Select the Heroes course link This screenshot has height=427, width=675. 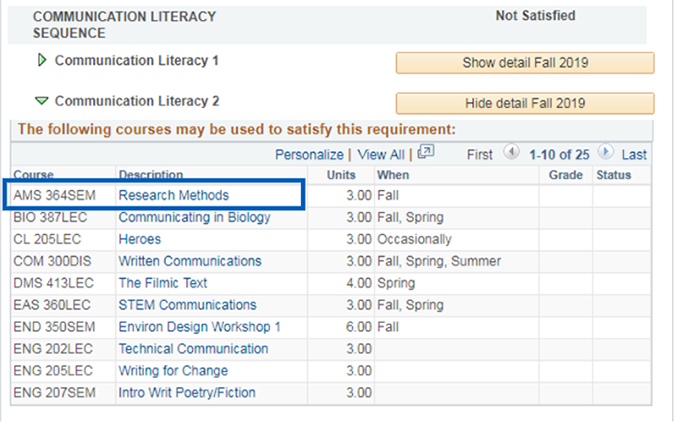[x=139, y=239]
